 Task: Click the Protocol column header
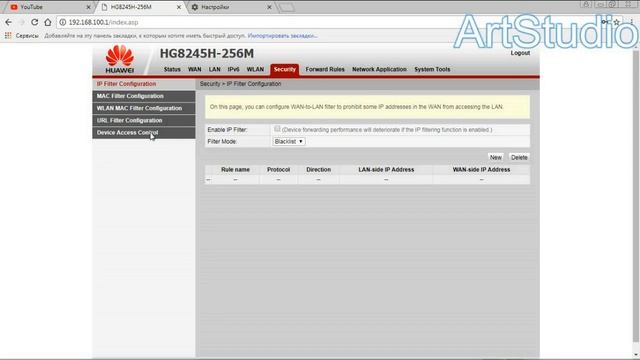pyautogui.click(x=278, y=169)
